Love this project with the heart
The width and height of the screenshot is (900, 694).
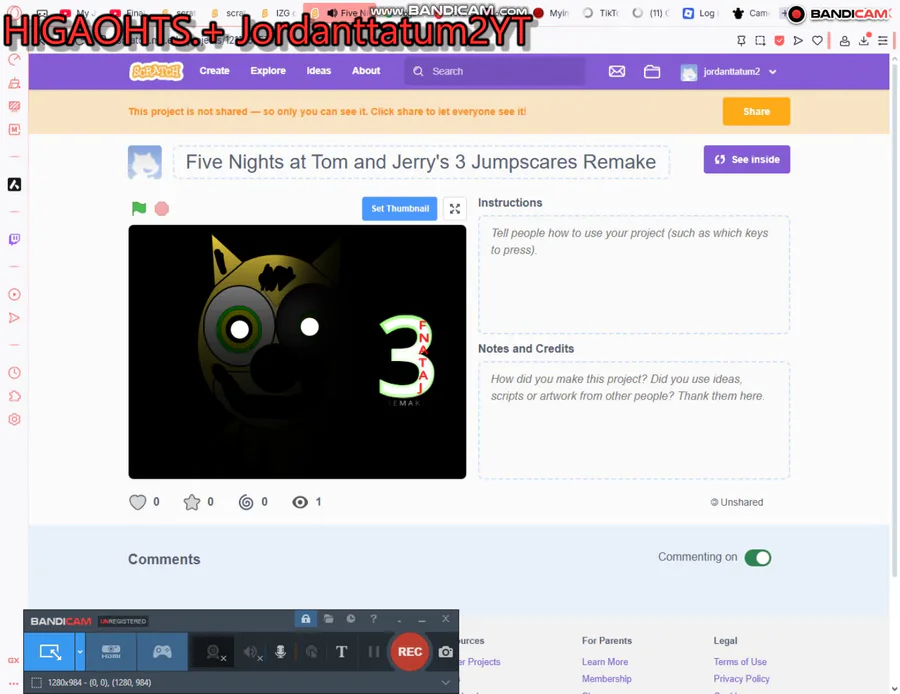pyautogui.click(x=138, y=502)
